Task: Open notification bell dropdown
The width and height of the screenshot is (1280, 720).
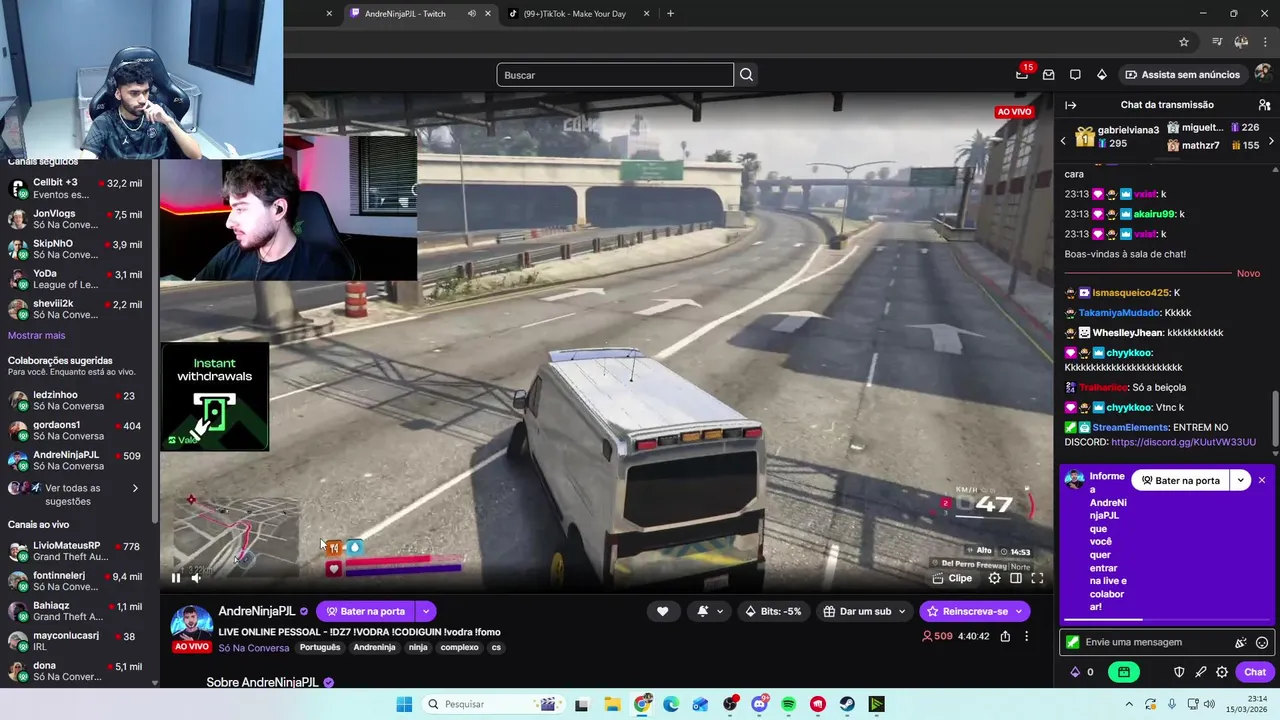Action: (710, 611)
